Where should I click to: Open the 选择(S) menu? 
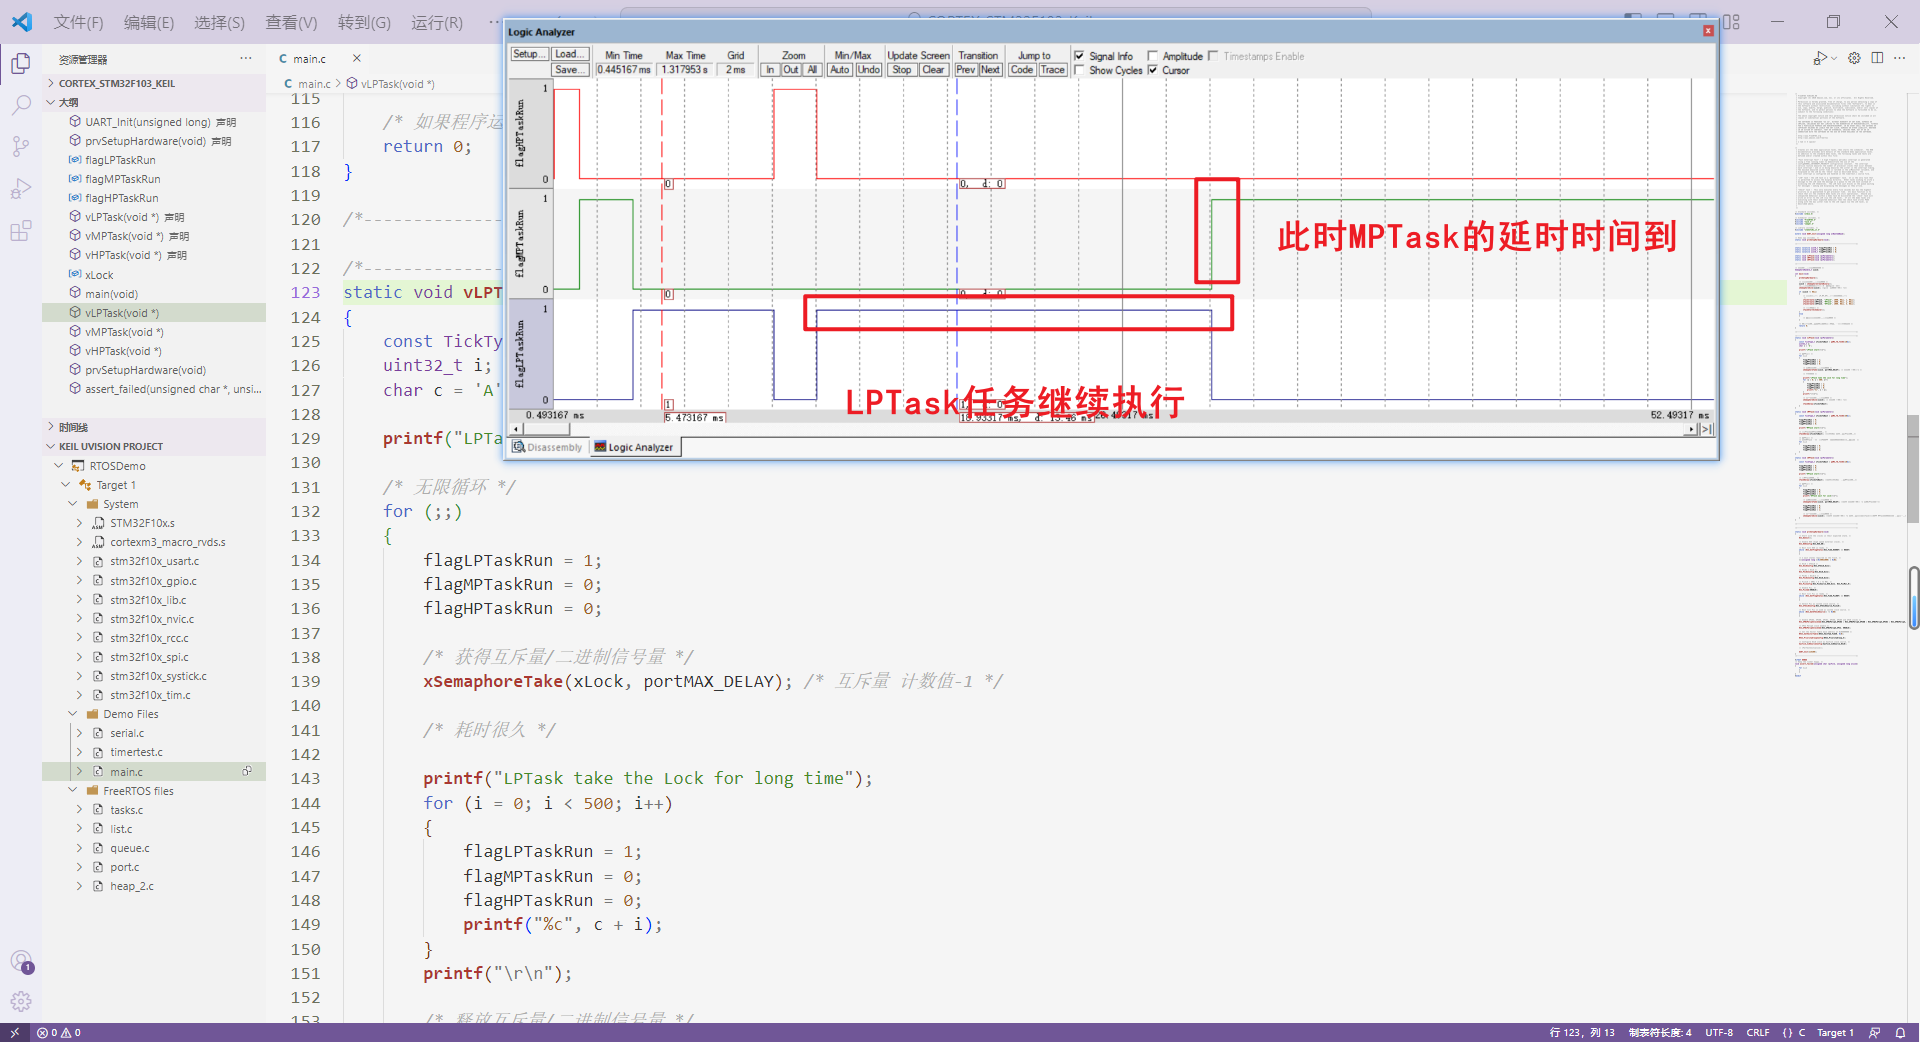pyautogui.click(x=219, y=22)
